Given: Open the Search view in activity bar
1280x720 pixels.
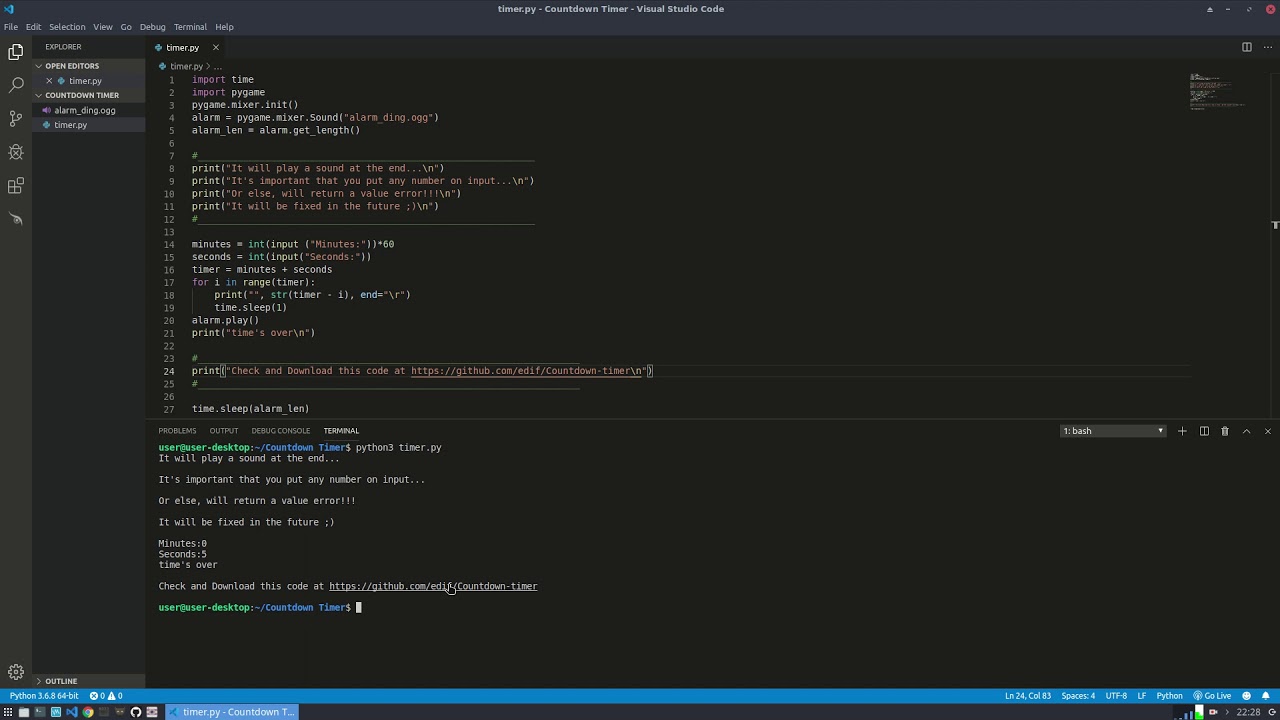Looking at the screenshot, I should 16,85.
